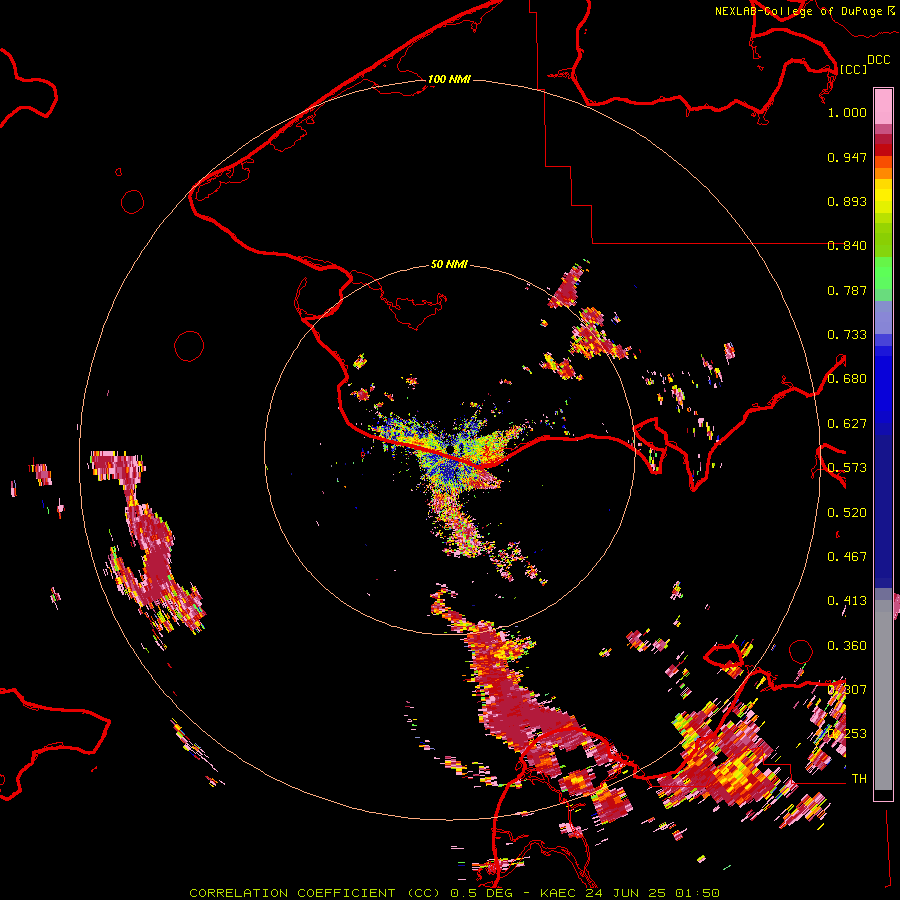The image size is (900, 900).
Task: Click the KAEC station identifier
Action: click(558, 893)
